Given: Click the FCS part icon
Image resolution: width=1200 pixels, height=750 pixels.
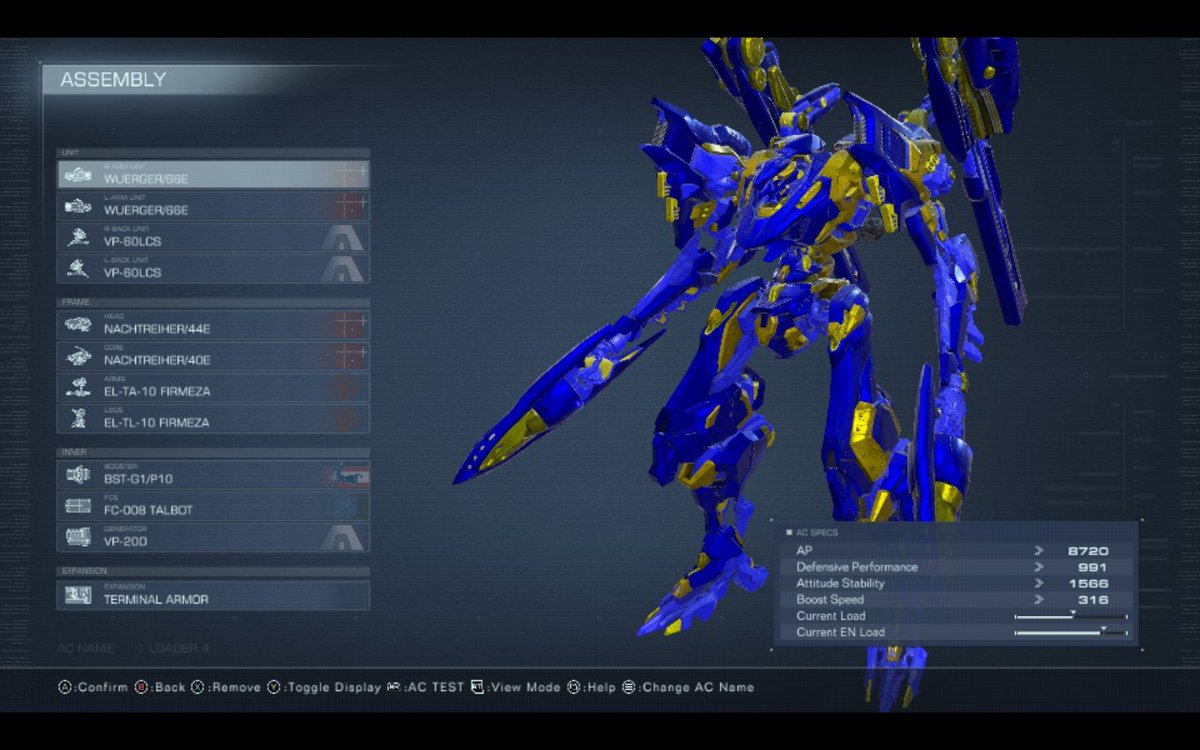Looking at the screenshot, I should pyautogui.click(x=78, y=506).
